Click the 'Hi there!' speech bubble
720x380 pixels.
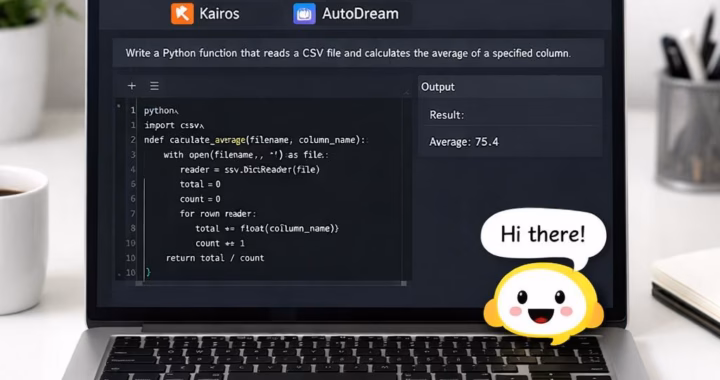point(543,236)
